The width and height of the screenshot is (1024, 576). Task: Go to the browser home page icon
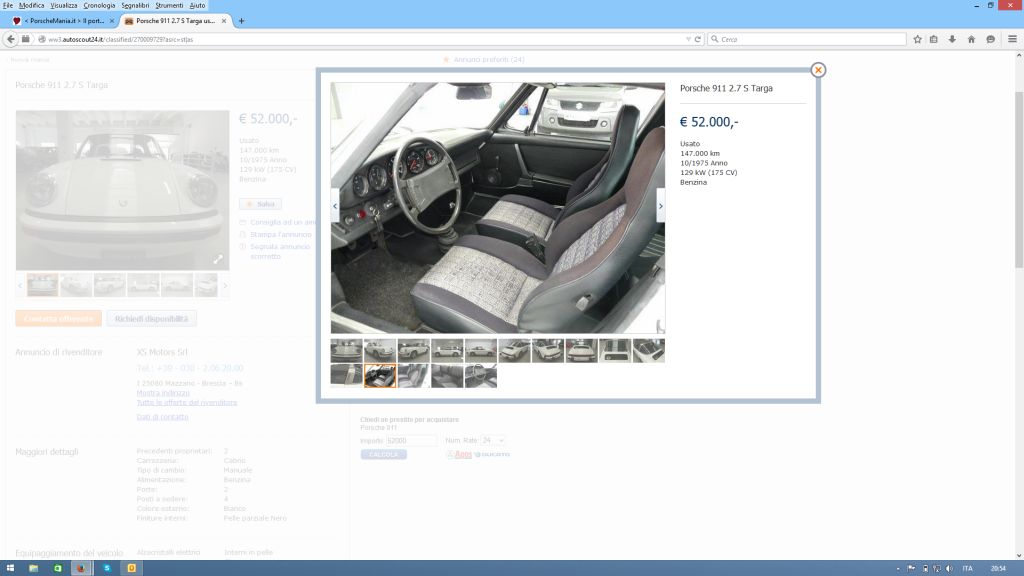point(971,39)
